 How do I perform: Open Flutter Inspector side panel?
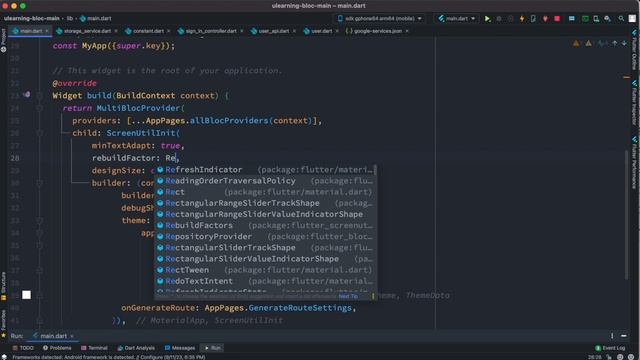[635, 102]
